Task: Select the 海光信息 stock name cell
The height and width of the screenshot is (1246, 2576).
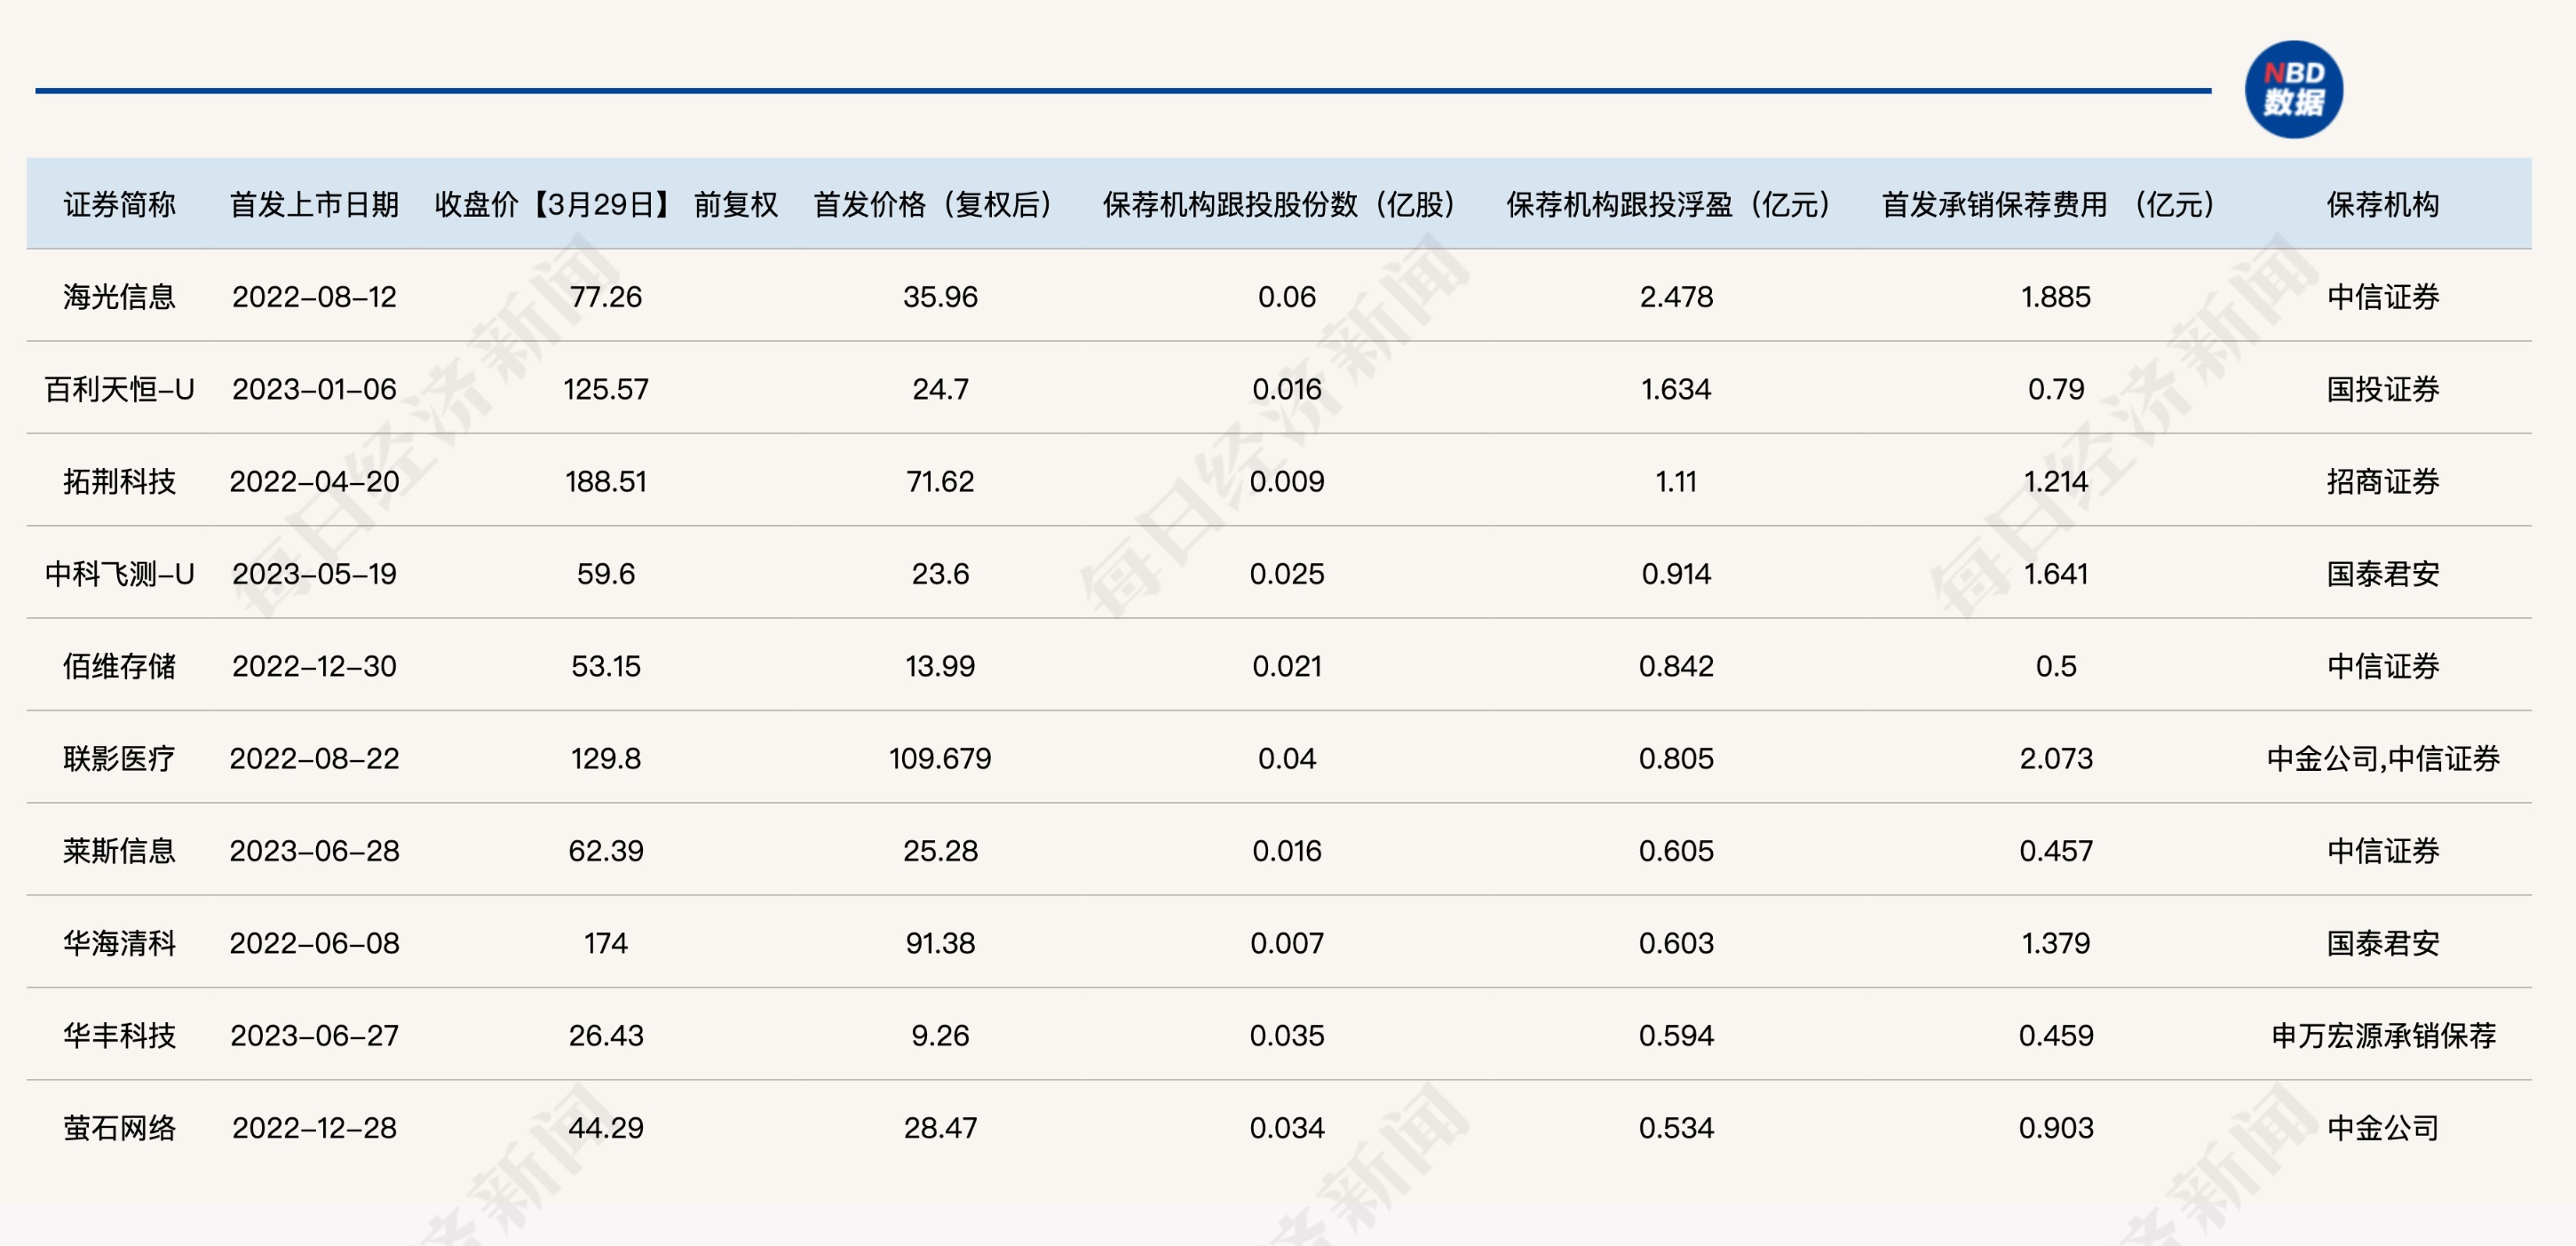Action: [x=119, y=297]
